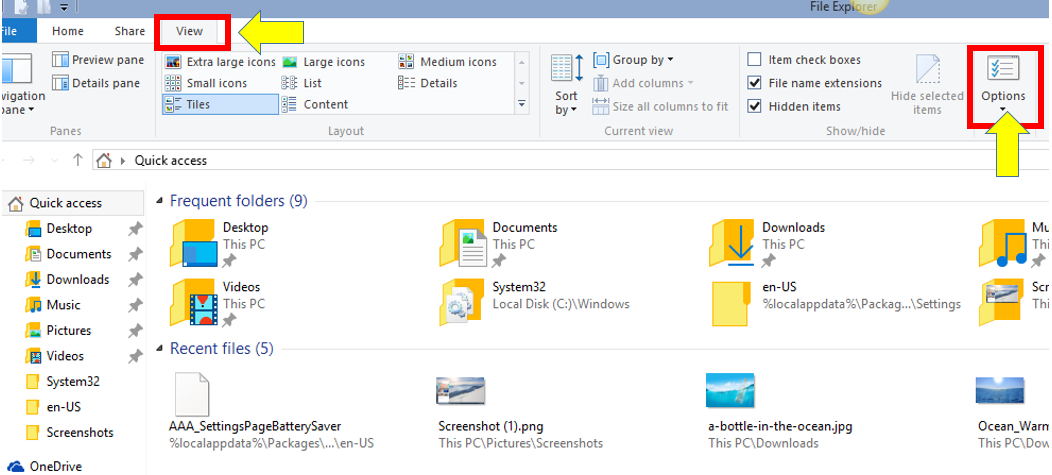Click the Options folder icon
Screen dimensions: 1052x475
pyautogui.click(x=1003, y=68)
